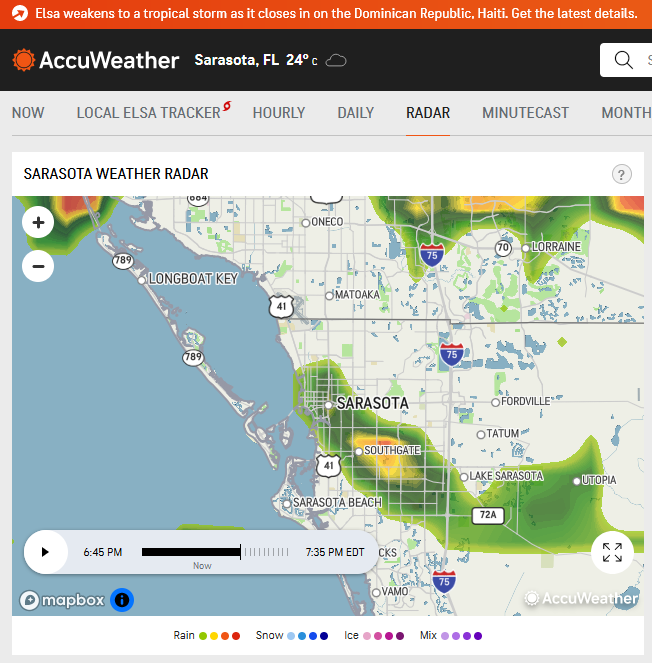Expand the radar map to fullscreen
Screen dimensions: 652x663
point(612,552)
